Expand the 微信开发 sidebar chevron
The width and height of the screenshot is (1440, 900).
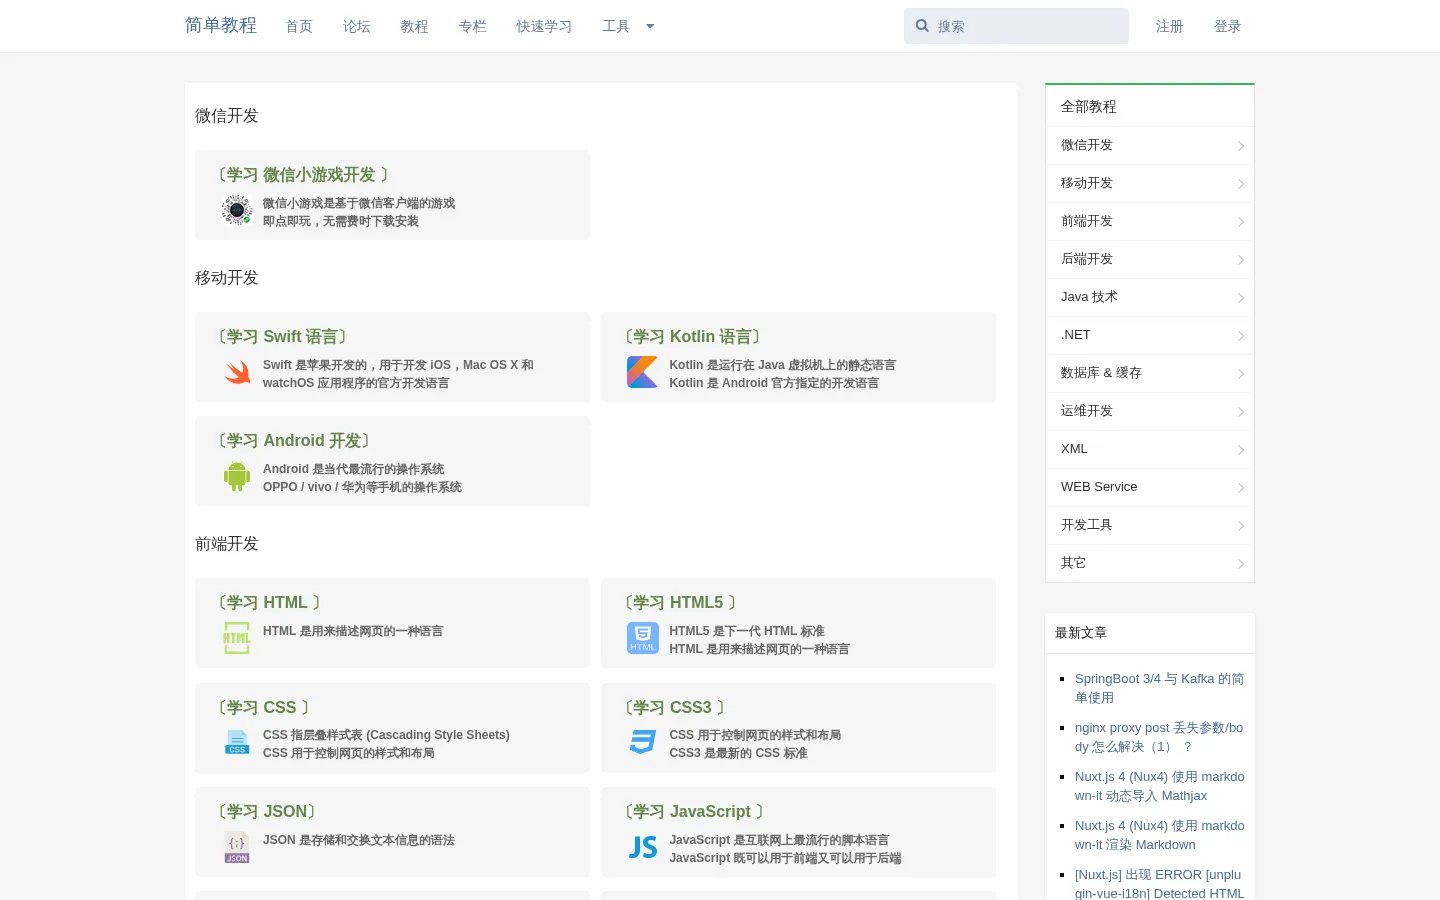pyautogui.click(x=1240, y=146)
